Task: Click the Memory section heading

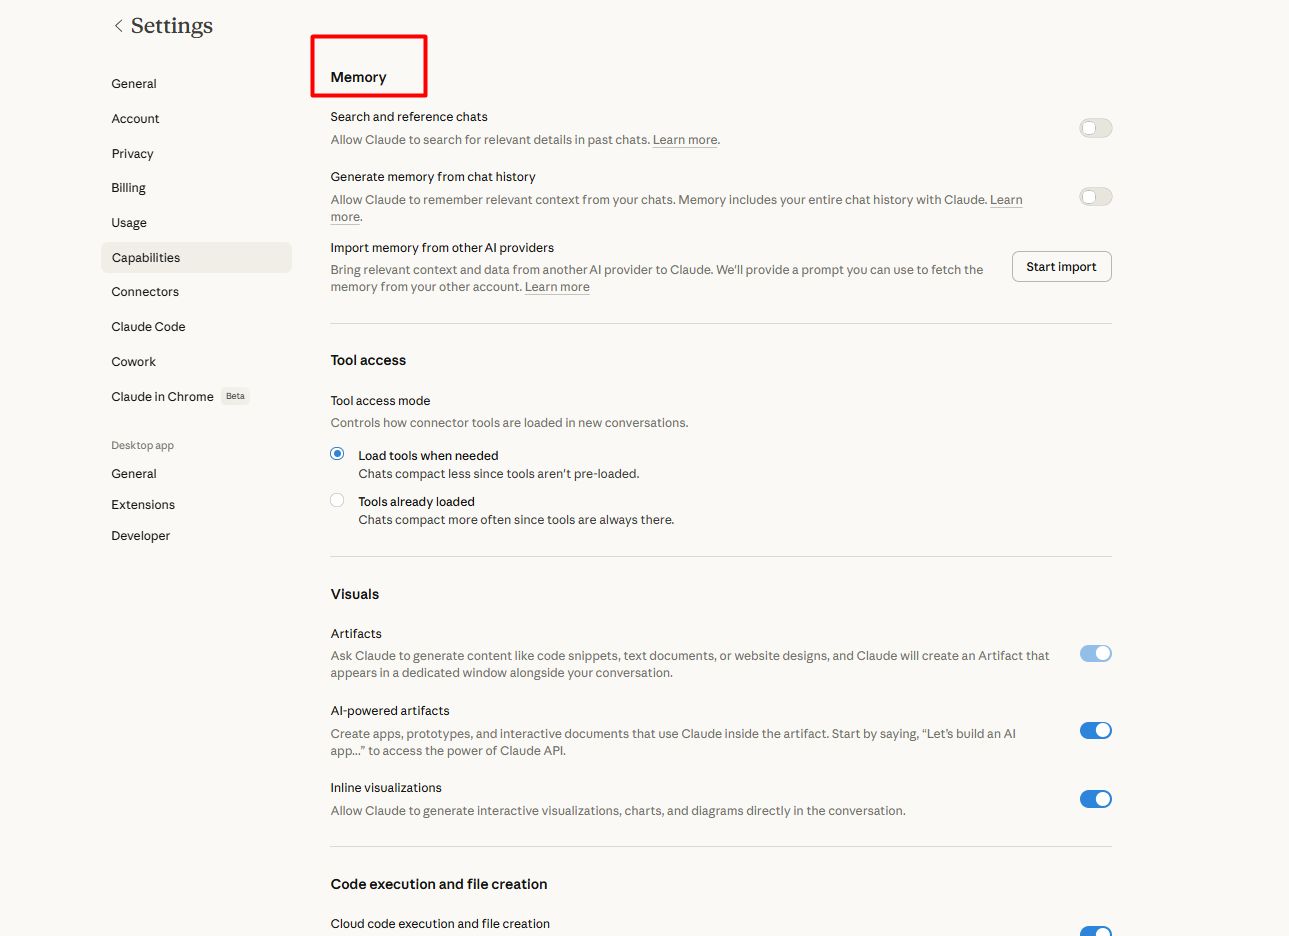Action: (358, 77)
